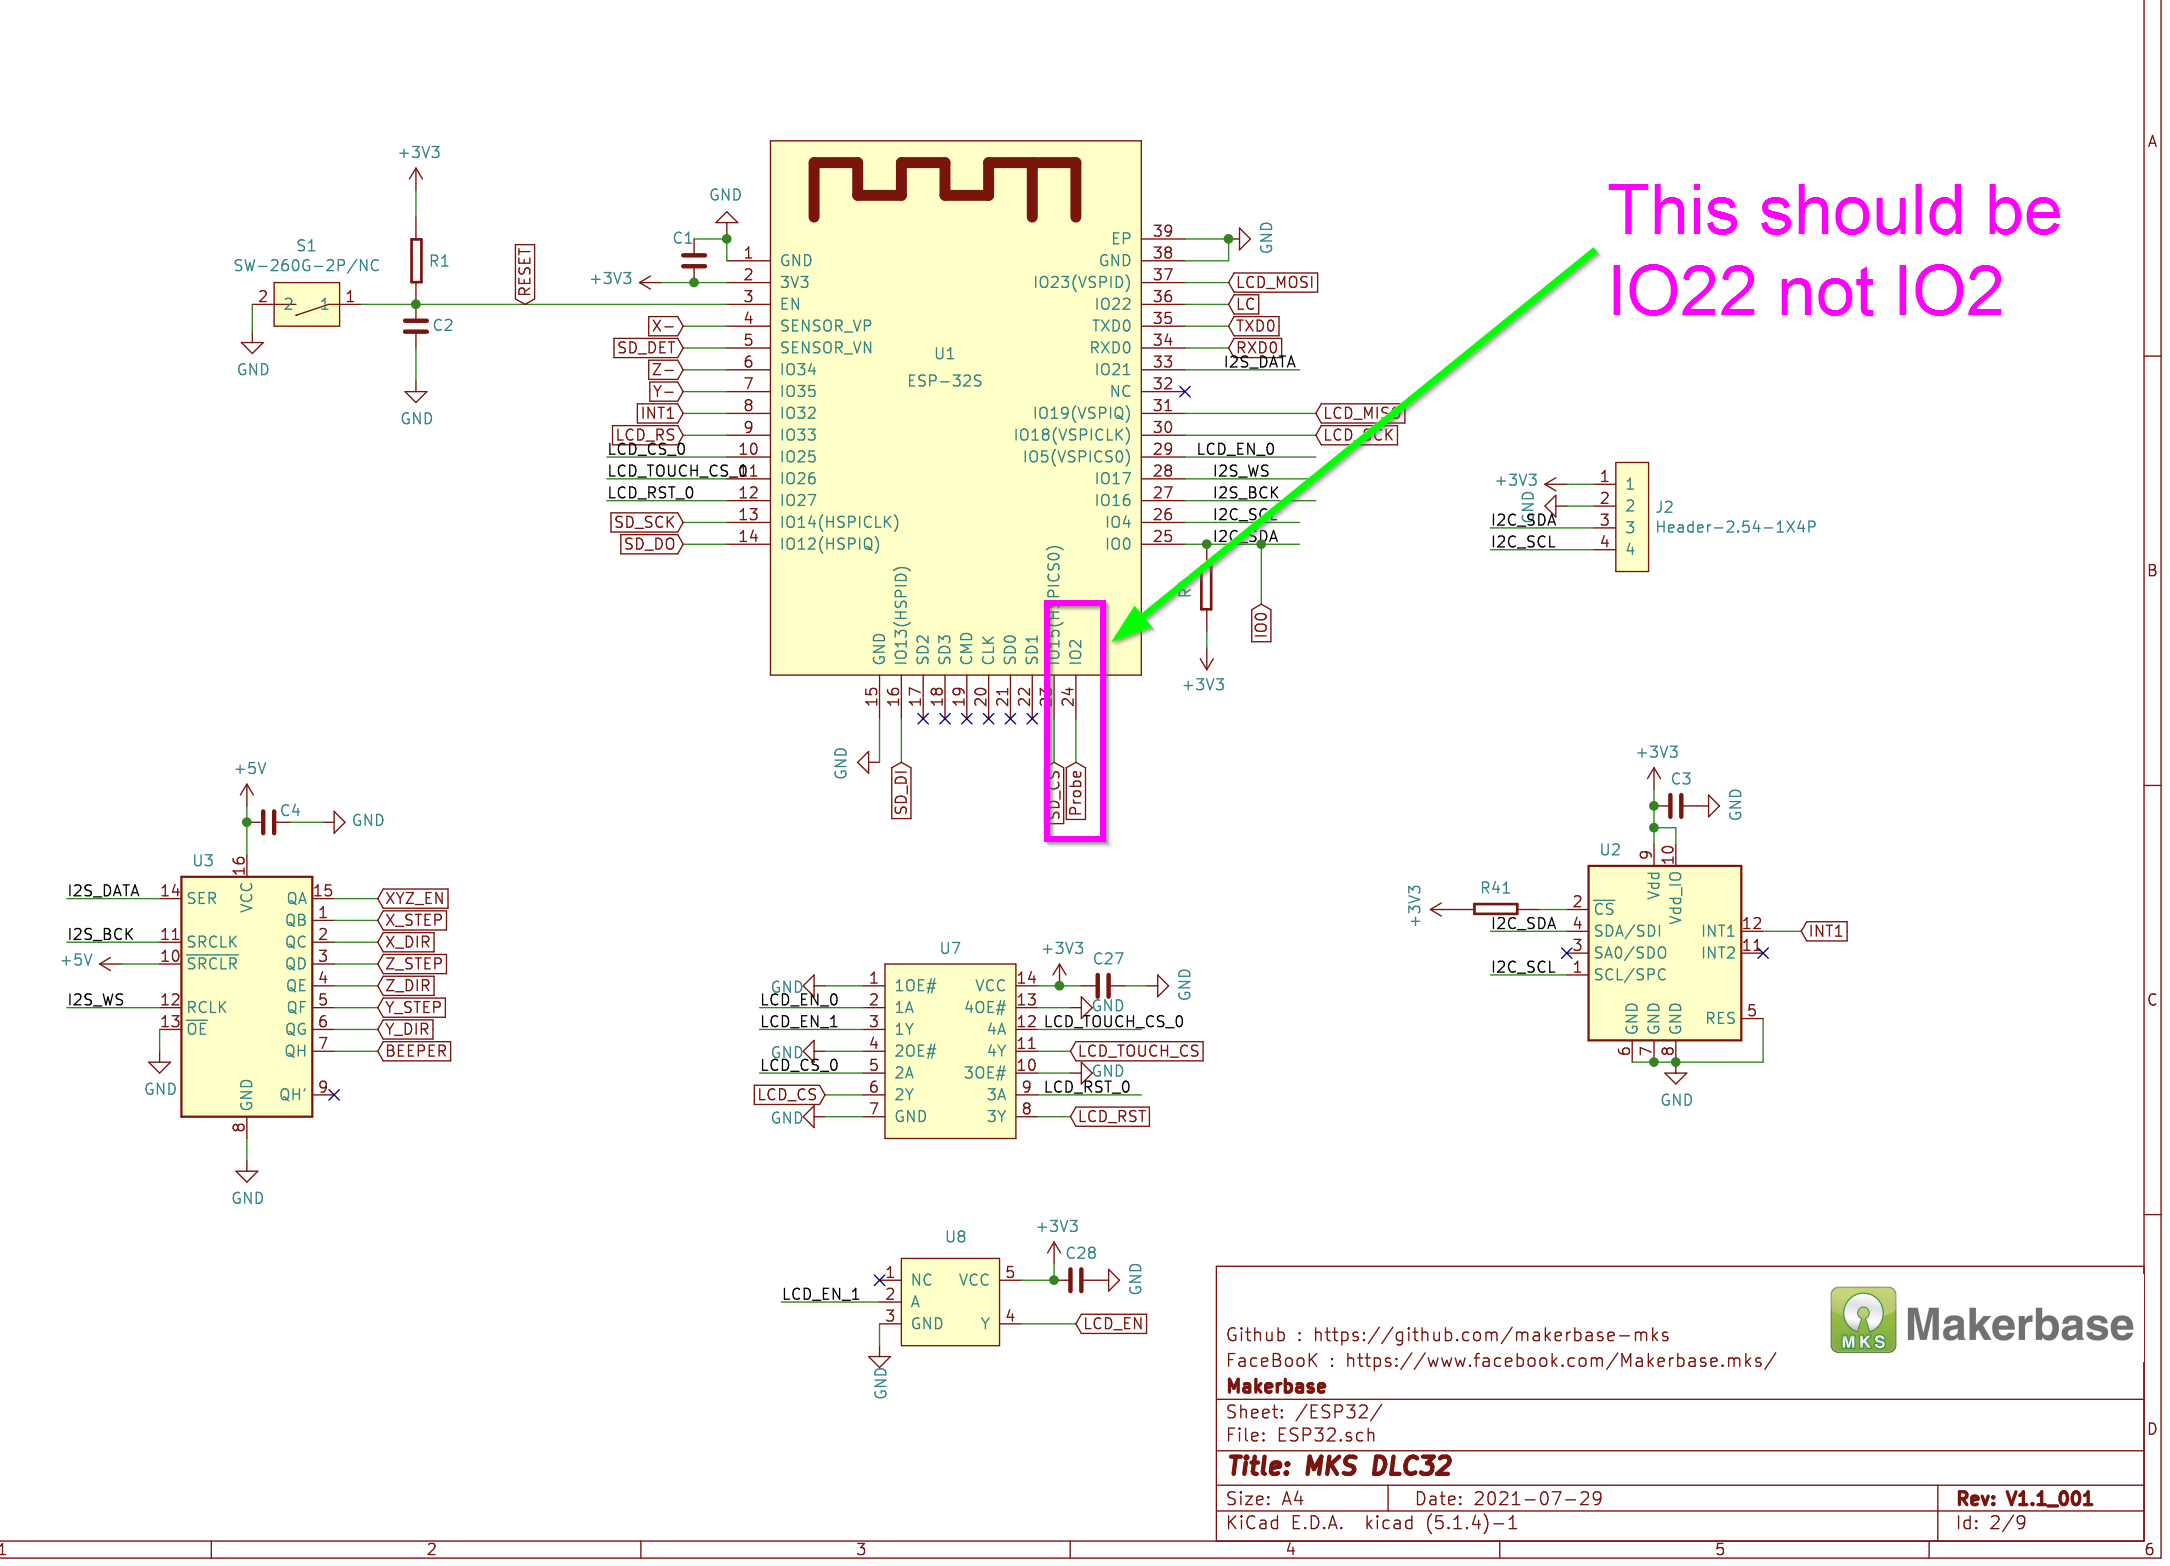
Task: Select the S1 switch symbol
Action: tap(306, 304)
